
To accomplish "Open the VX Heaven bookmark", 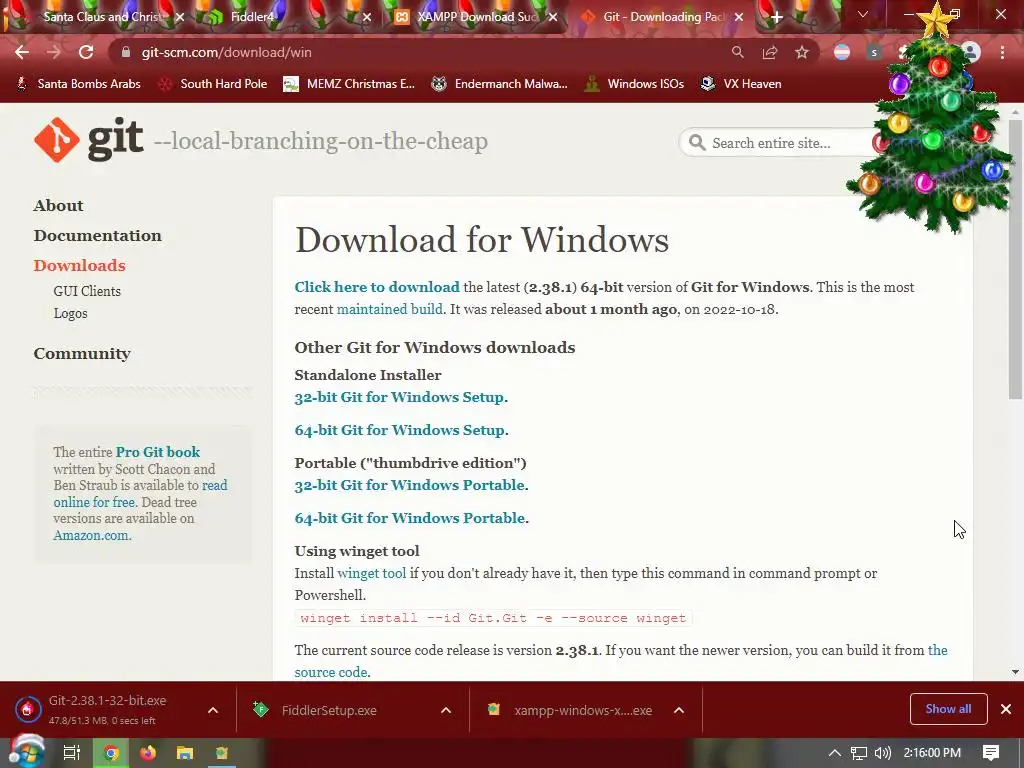I will pos(741,84).
